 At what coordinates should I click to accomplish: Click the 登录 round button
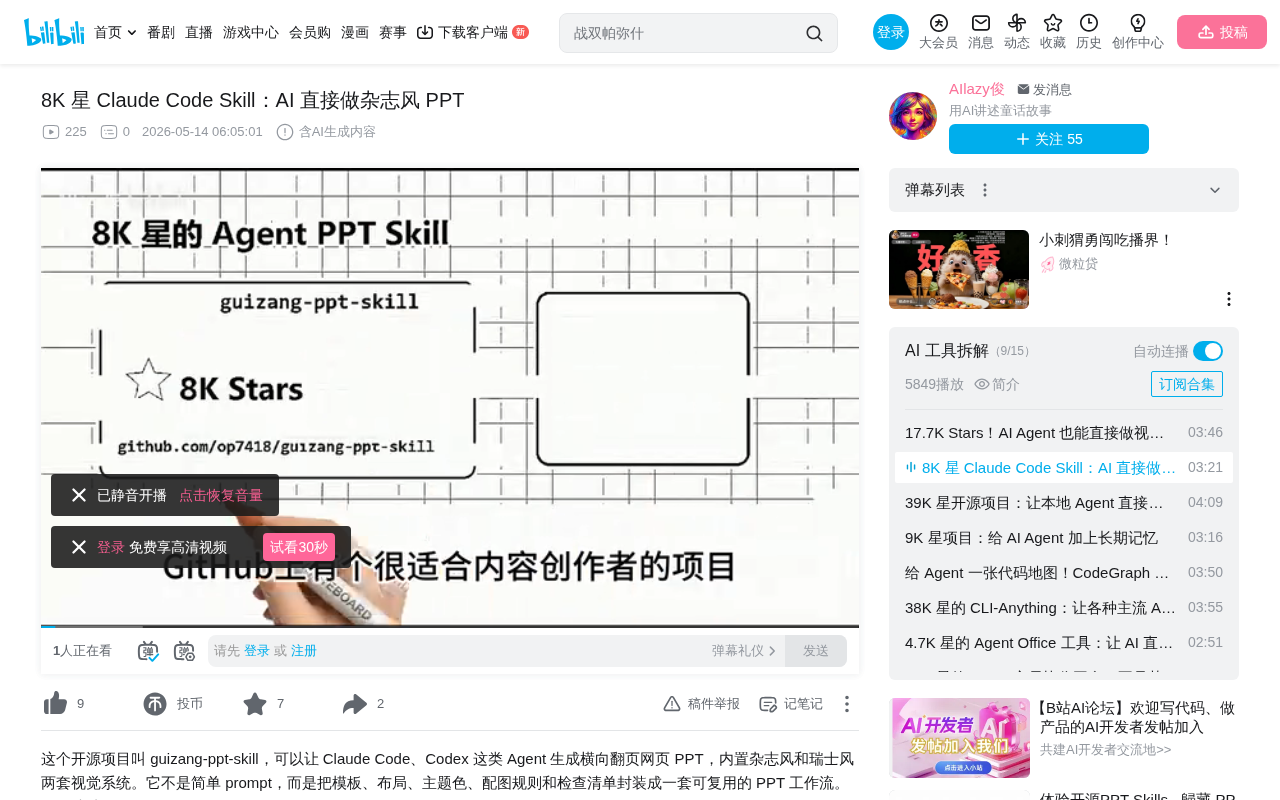point(891,32)
